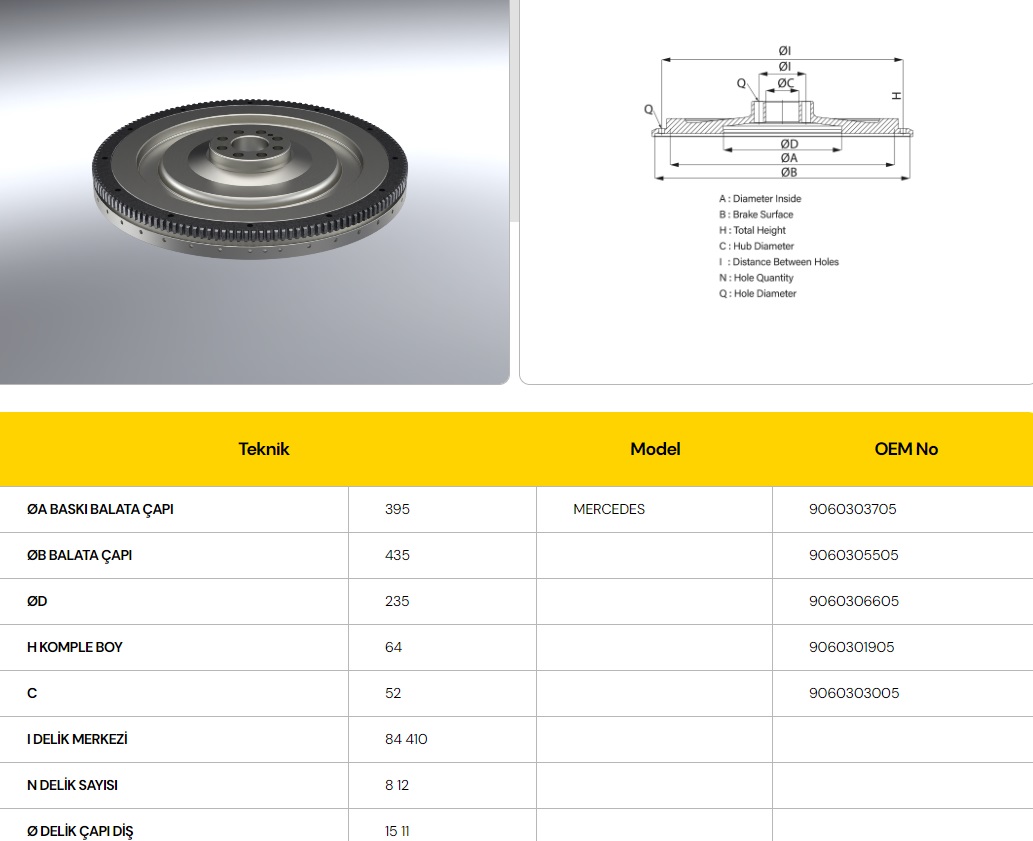Click the N DELİK SAYISI row label
1033x841 pixels.
[x=72, y=785]
